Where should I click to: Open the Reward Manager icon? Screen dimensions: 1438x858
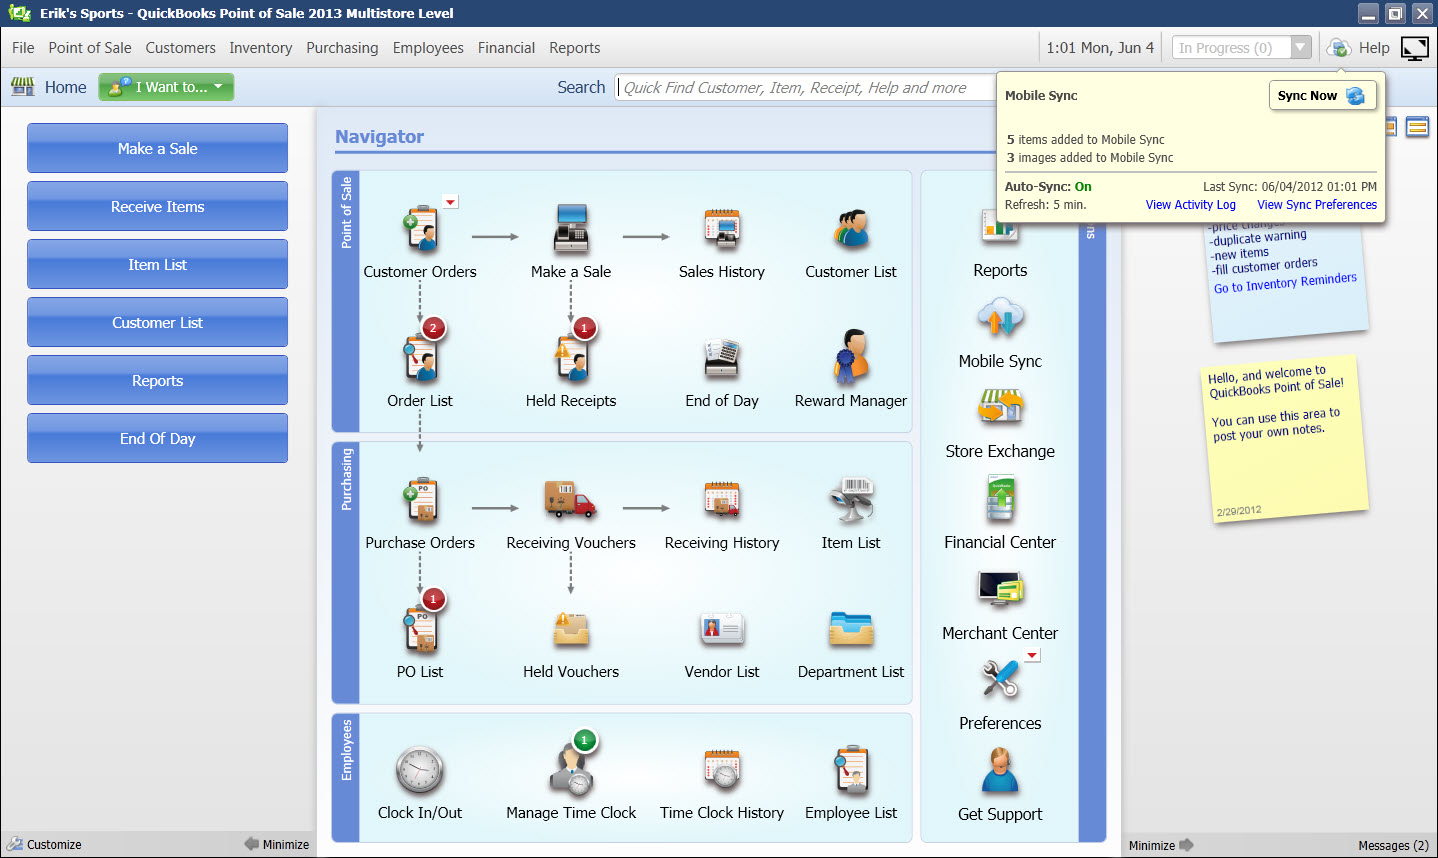click(x=851, y=357)
